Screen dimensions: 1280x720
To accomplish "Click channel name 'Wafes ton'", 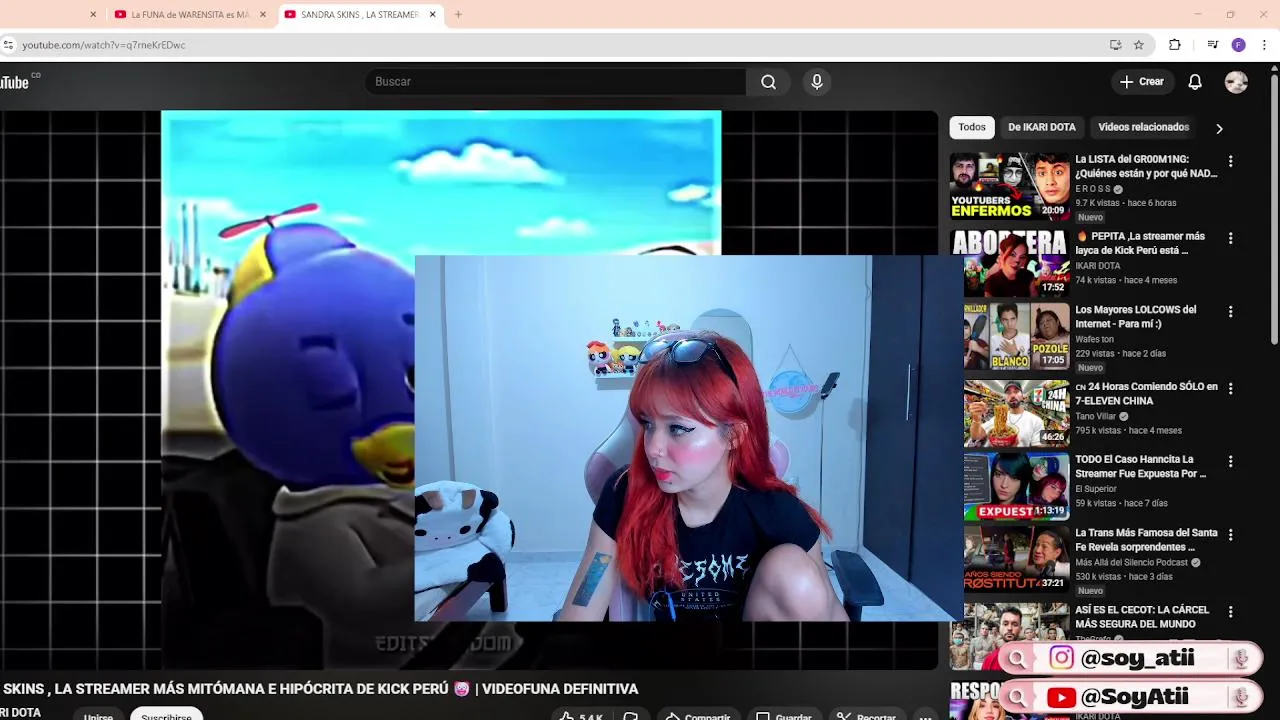I will coord(1095,340).
